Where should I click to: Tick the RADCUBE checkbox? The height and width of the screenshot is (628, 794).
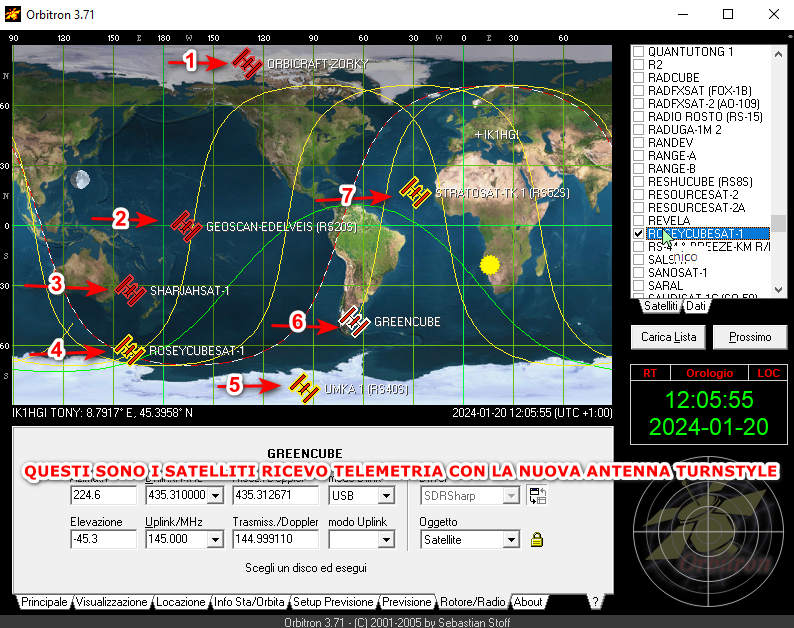pyautogui.click(x=639, y=77)
